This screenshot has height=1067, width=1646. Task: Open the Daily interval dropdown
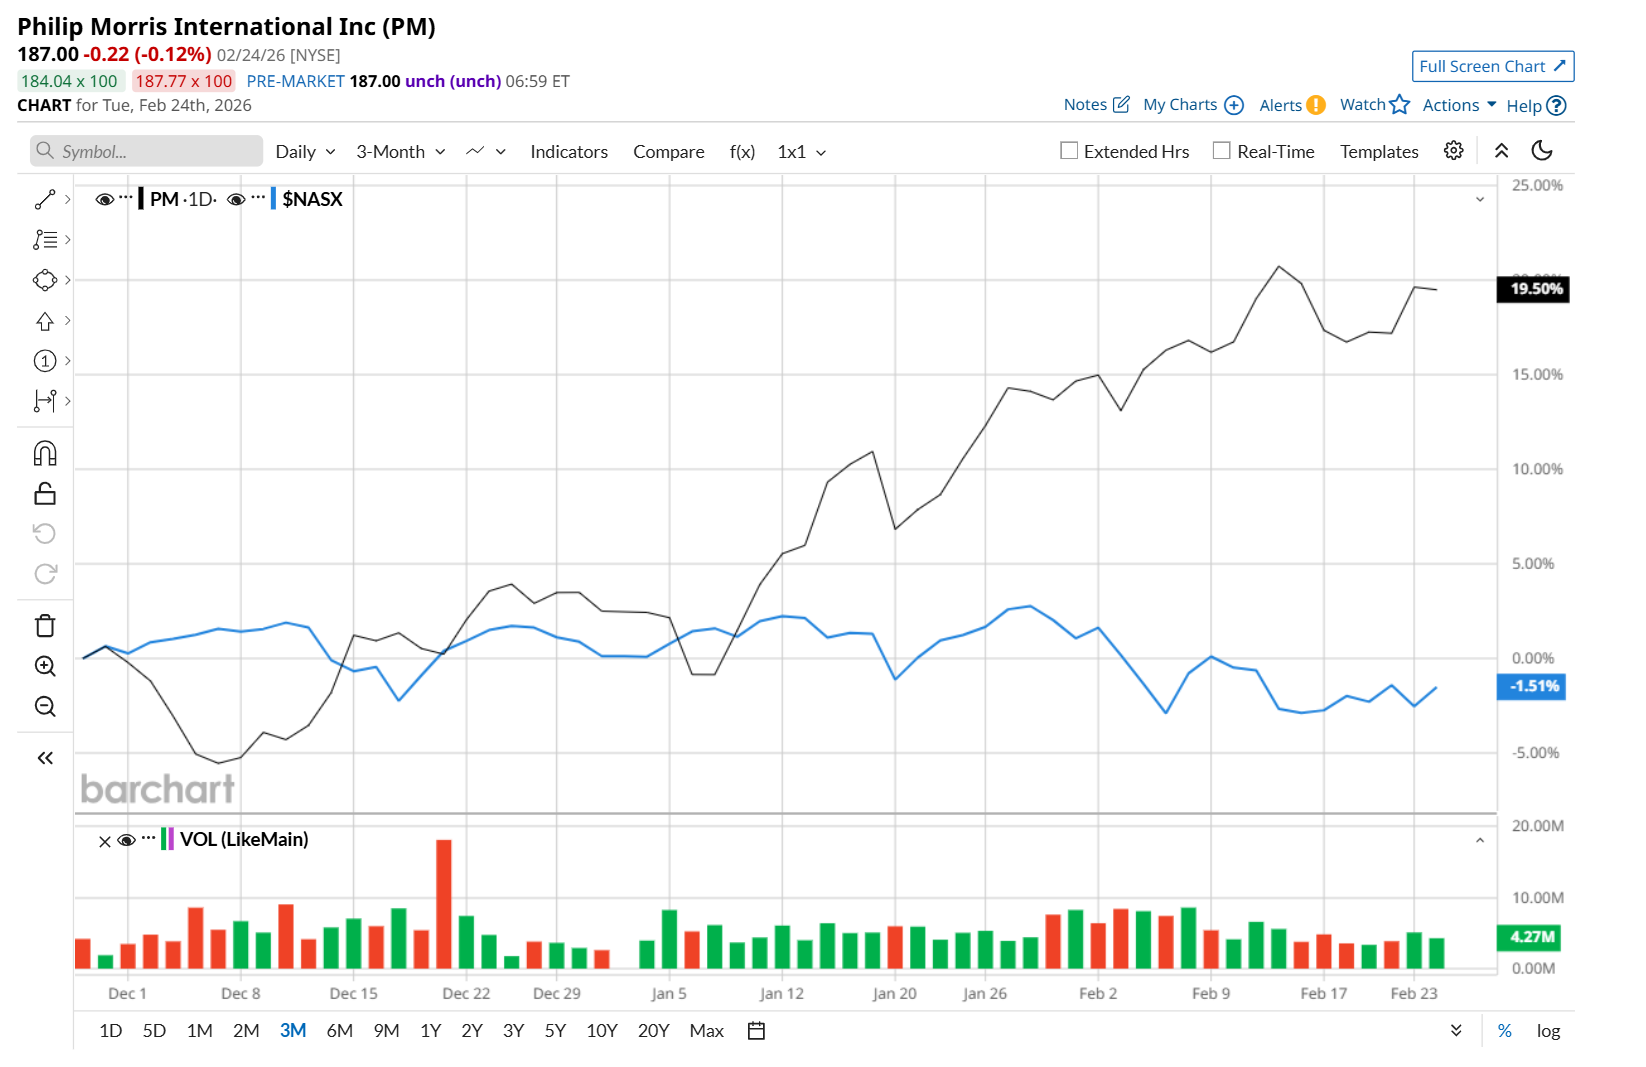point(305,152)
